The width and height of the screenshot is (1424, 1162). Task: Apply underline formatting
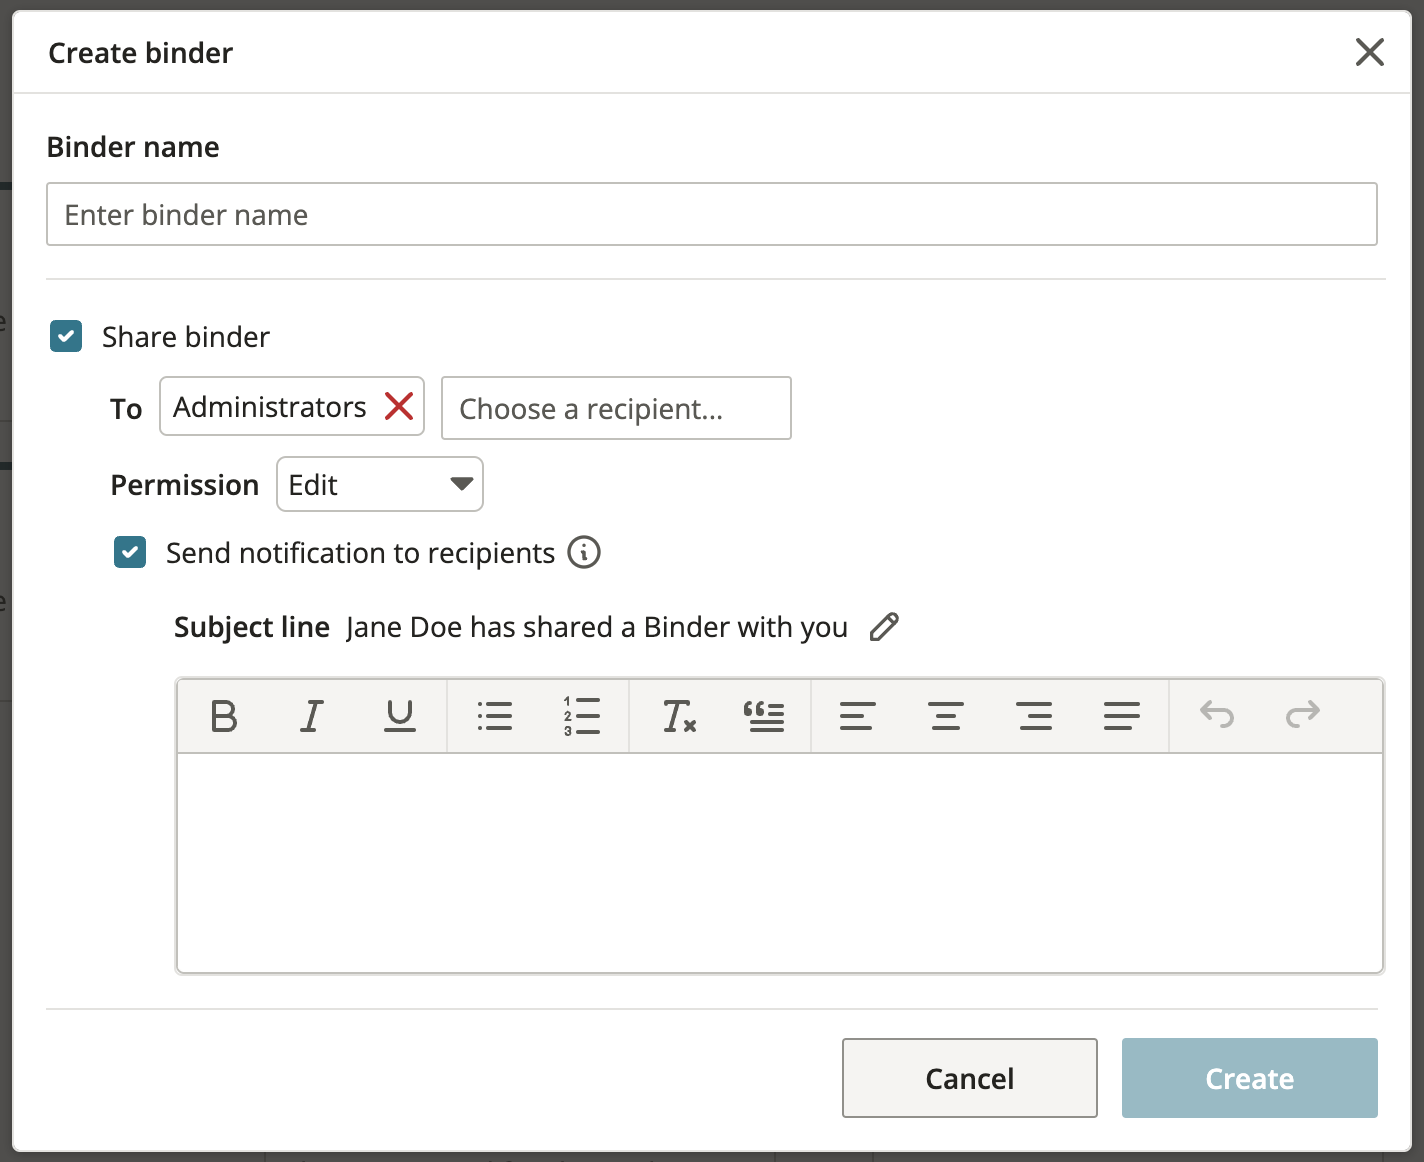tap(400, 716)
